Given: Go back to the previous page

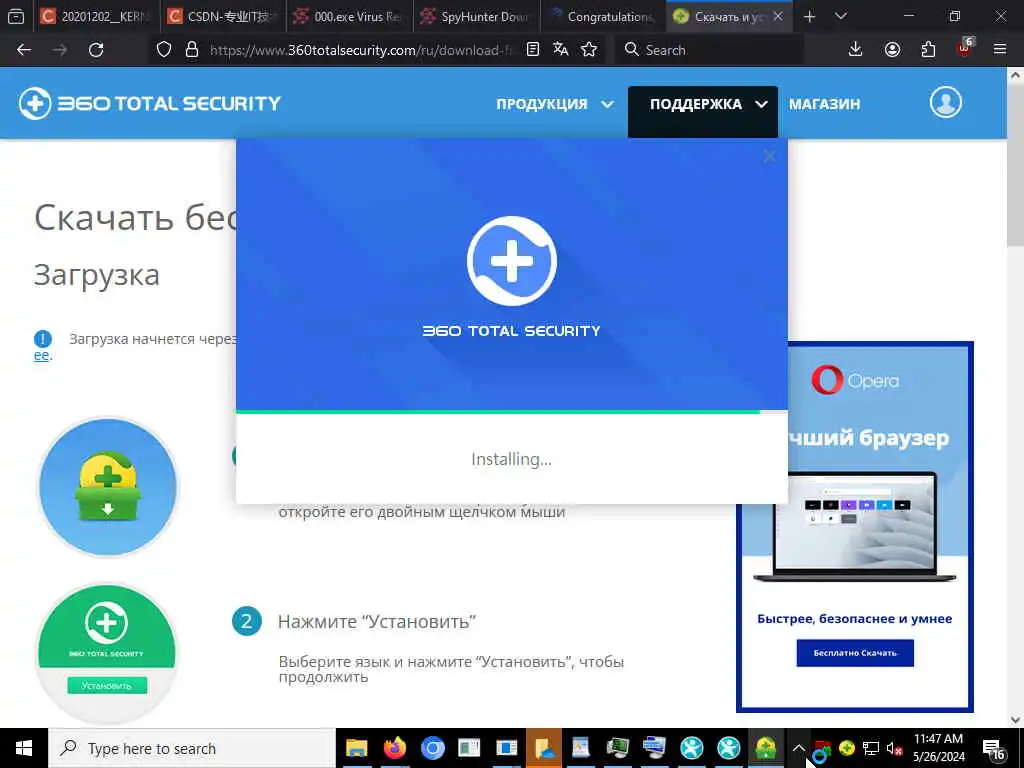Looking at the screenshot, I should (24, 50).
